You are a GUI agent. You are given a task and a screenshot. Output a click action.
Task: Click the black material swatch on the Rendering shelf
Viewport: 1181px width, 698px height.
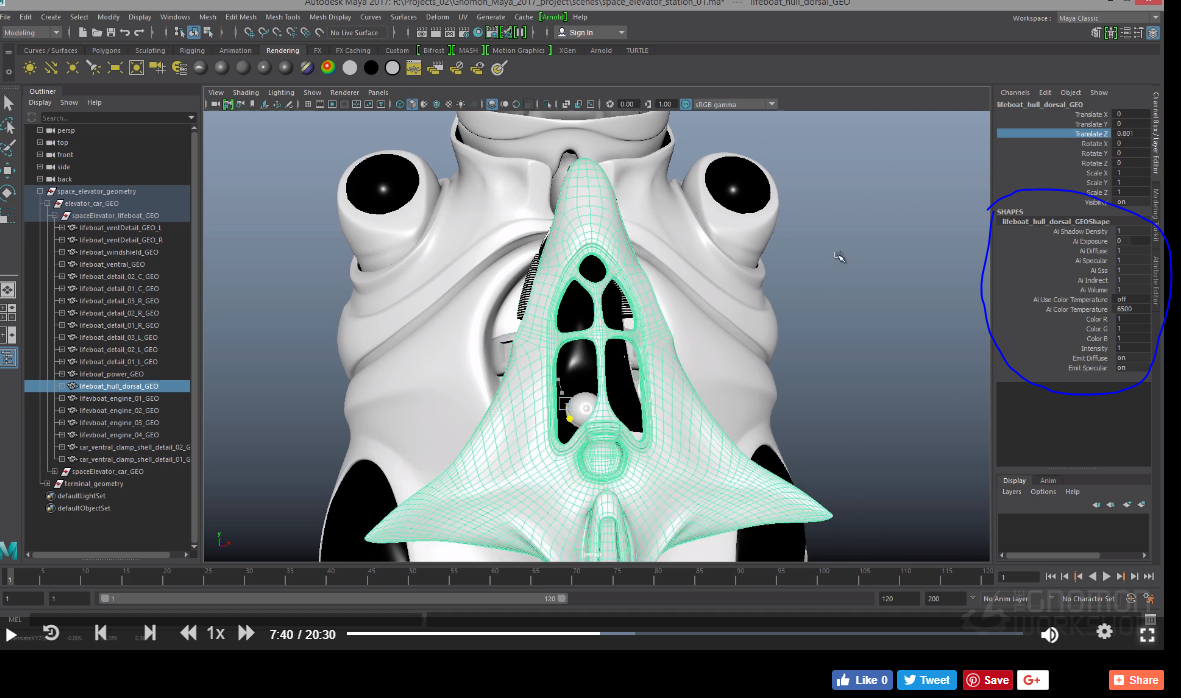point(369,67)
